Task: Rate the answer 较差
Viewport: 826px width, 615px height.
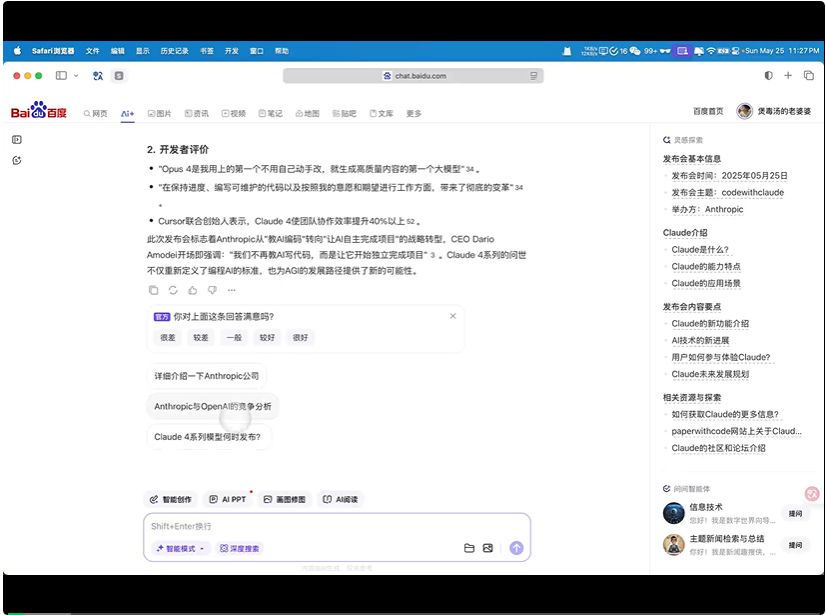Action: (x=201, y=337)
